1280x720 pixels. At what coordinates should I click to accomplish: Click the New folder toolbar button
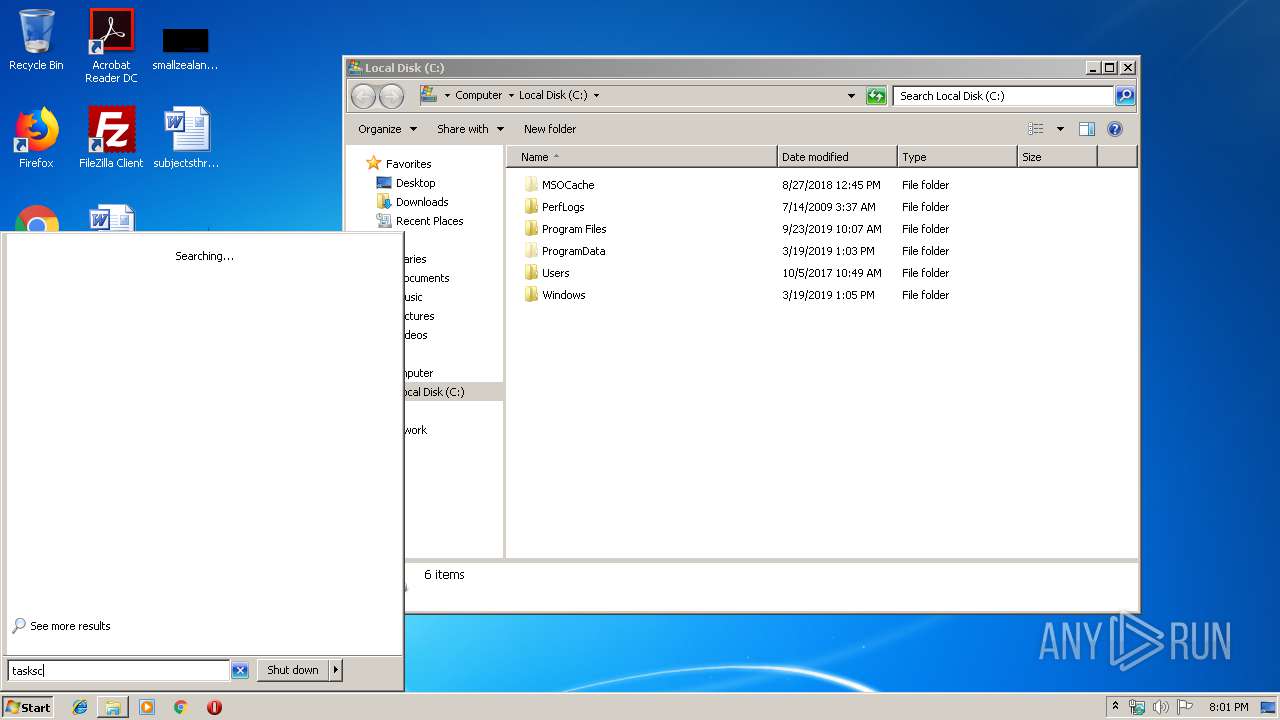pos(550,129)
